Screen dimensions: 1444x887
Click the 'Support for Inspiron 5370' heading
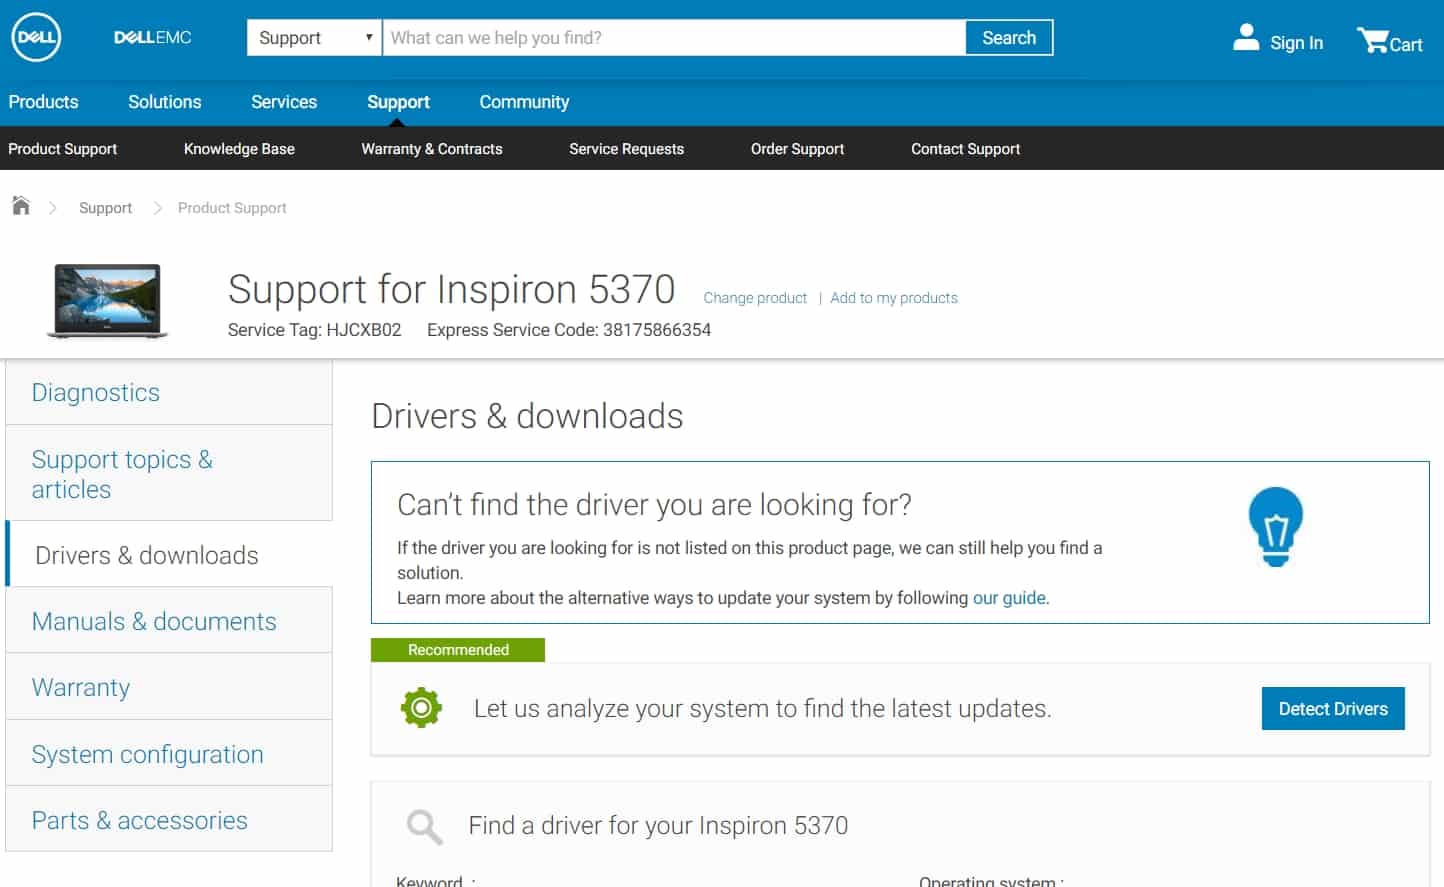tap(452, 289)
